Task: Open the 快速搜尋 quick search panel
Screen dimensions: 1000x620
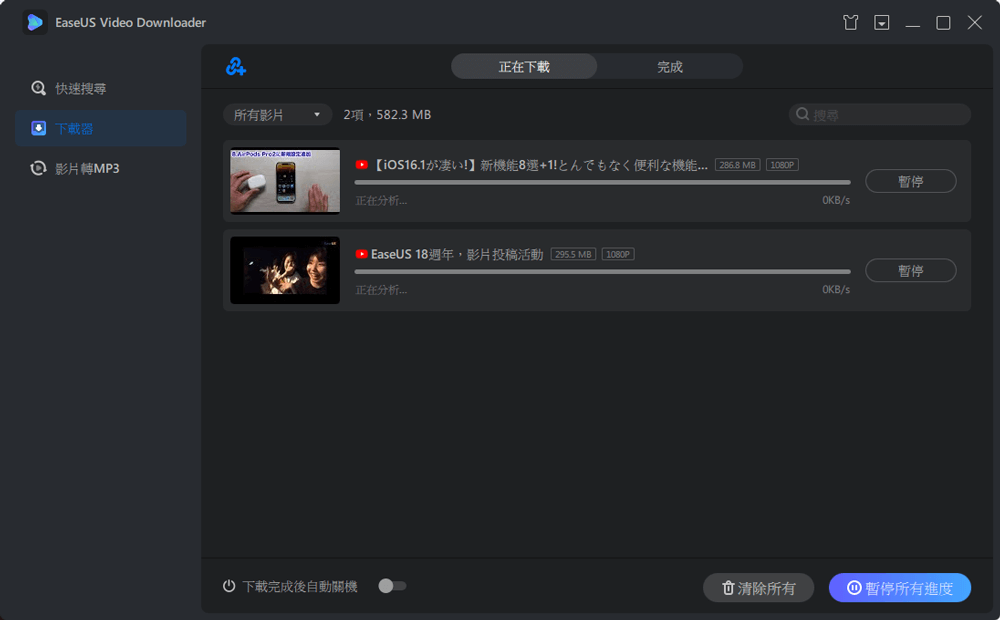Action: tap(88, 88)
